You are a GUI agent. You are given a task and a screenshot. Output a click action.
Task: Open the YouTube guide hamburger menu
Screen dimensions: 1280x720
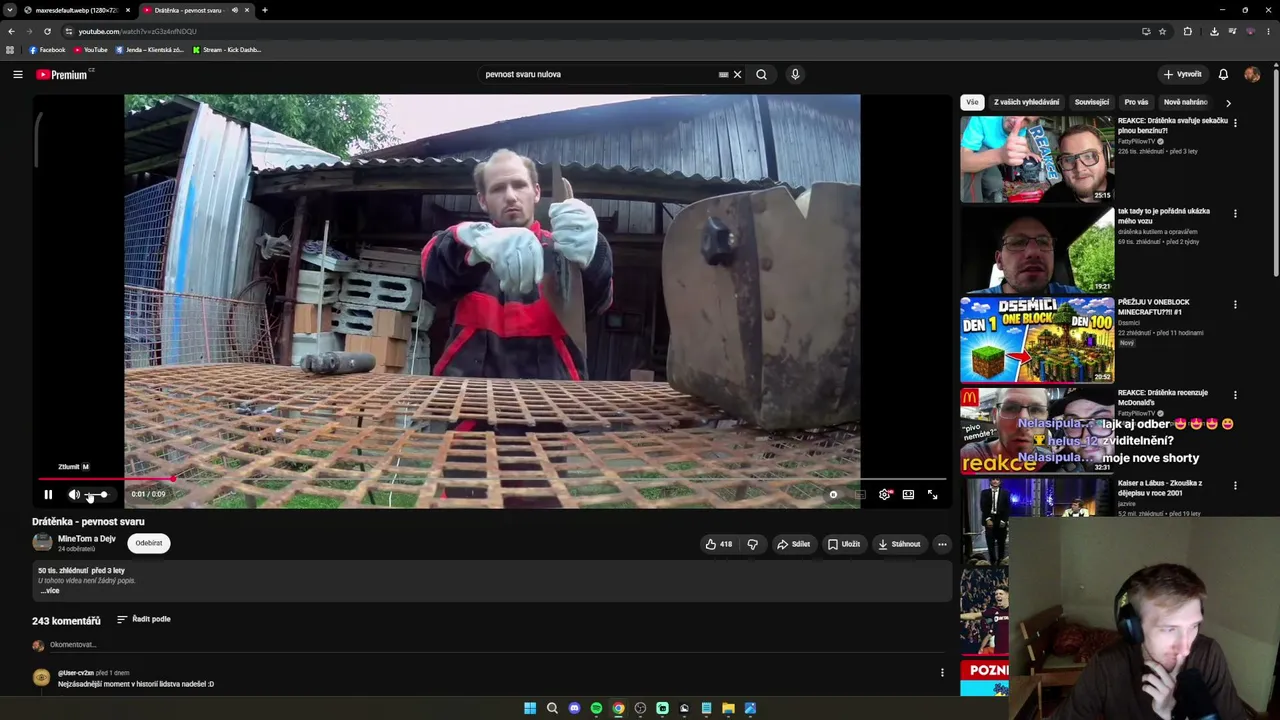pyautogui.click(x=18, y=74)
